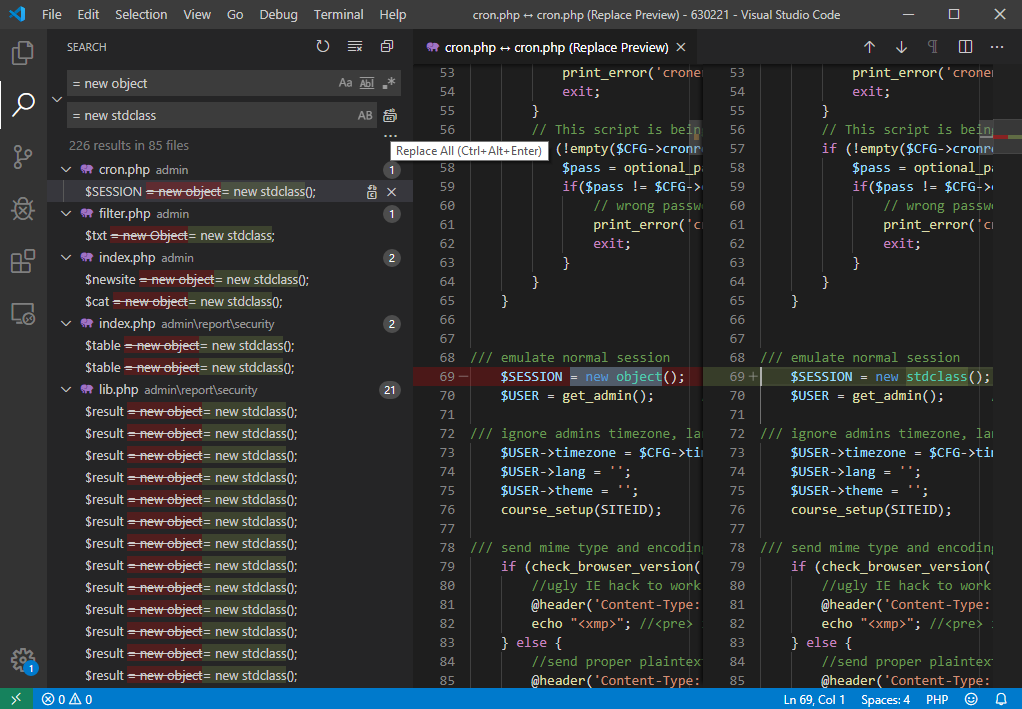Open the Source Control view
This screenshot has width=1022, height=709.
pos(23,156)
